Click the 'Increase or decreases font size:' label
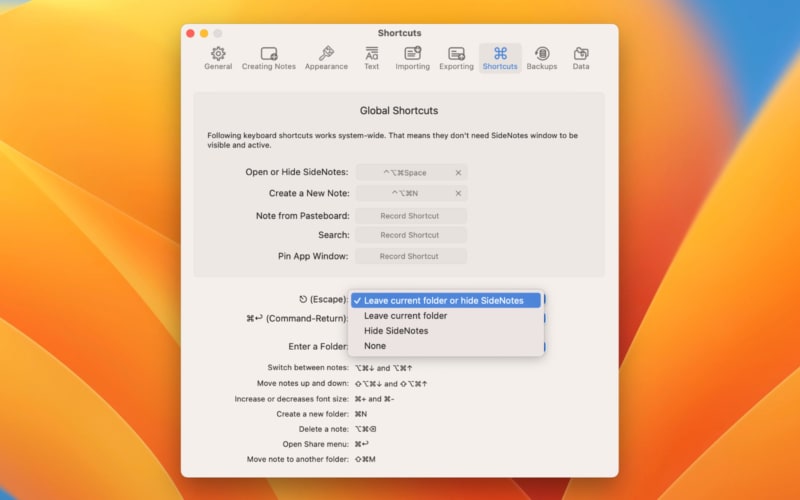The width and height of the screenshot is (800, 500). [292, 399]
